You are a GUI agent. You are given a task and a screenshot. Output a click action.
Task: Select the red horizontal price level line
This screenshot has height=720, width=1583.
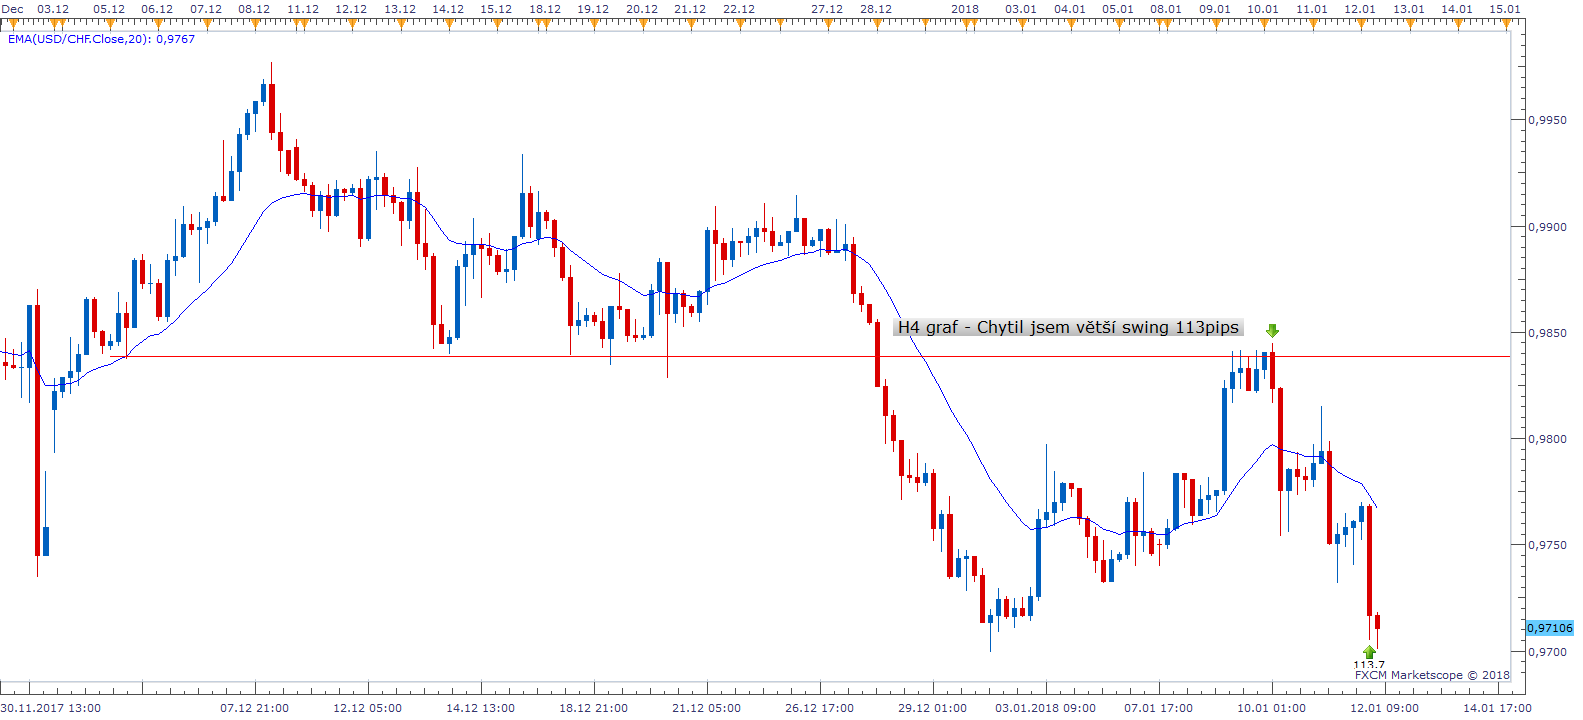click(700, 356)
